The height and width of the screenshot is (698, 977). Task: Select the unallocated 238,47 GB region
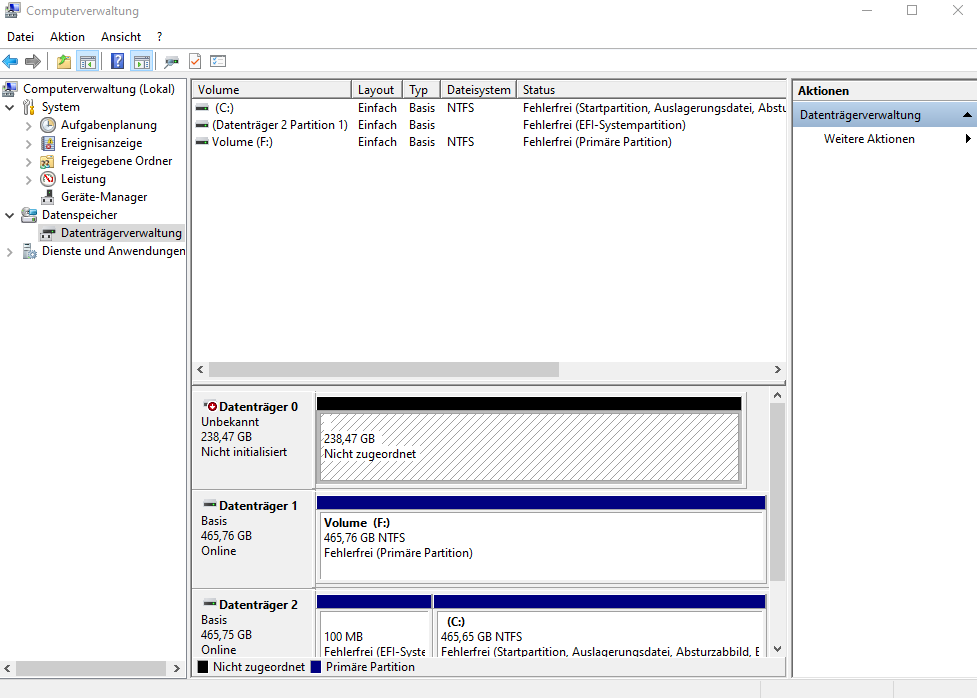[x=529, y=447]
